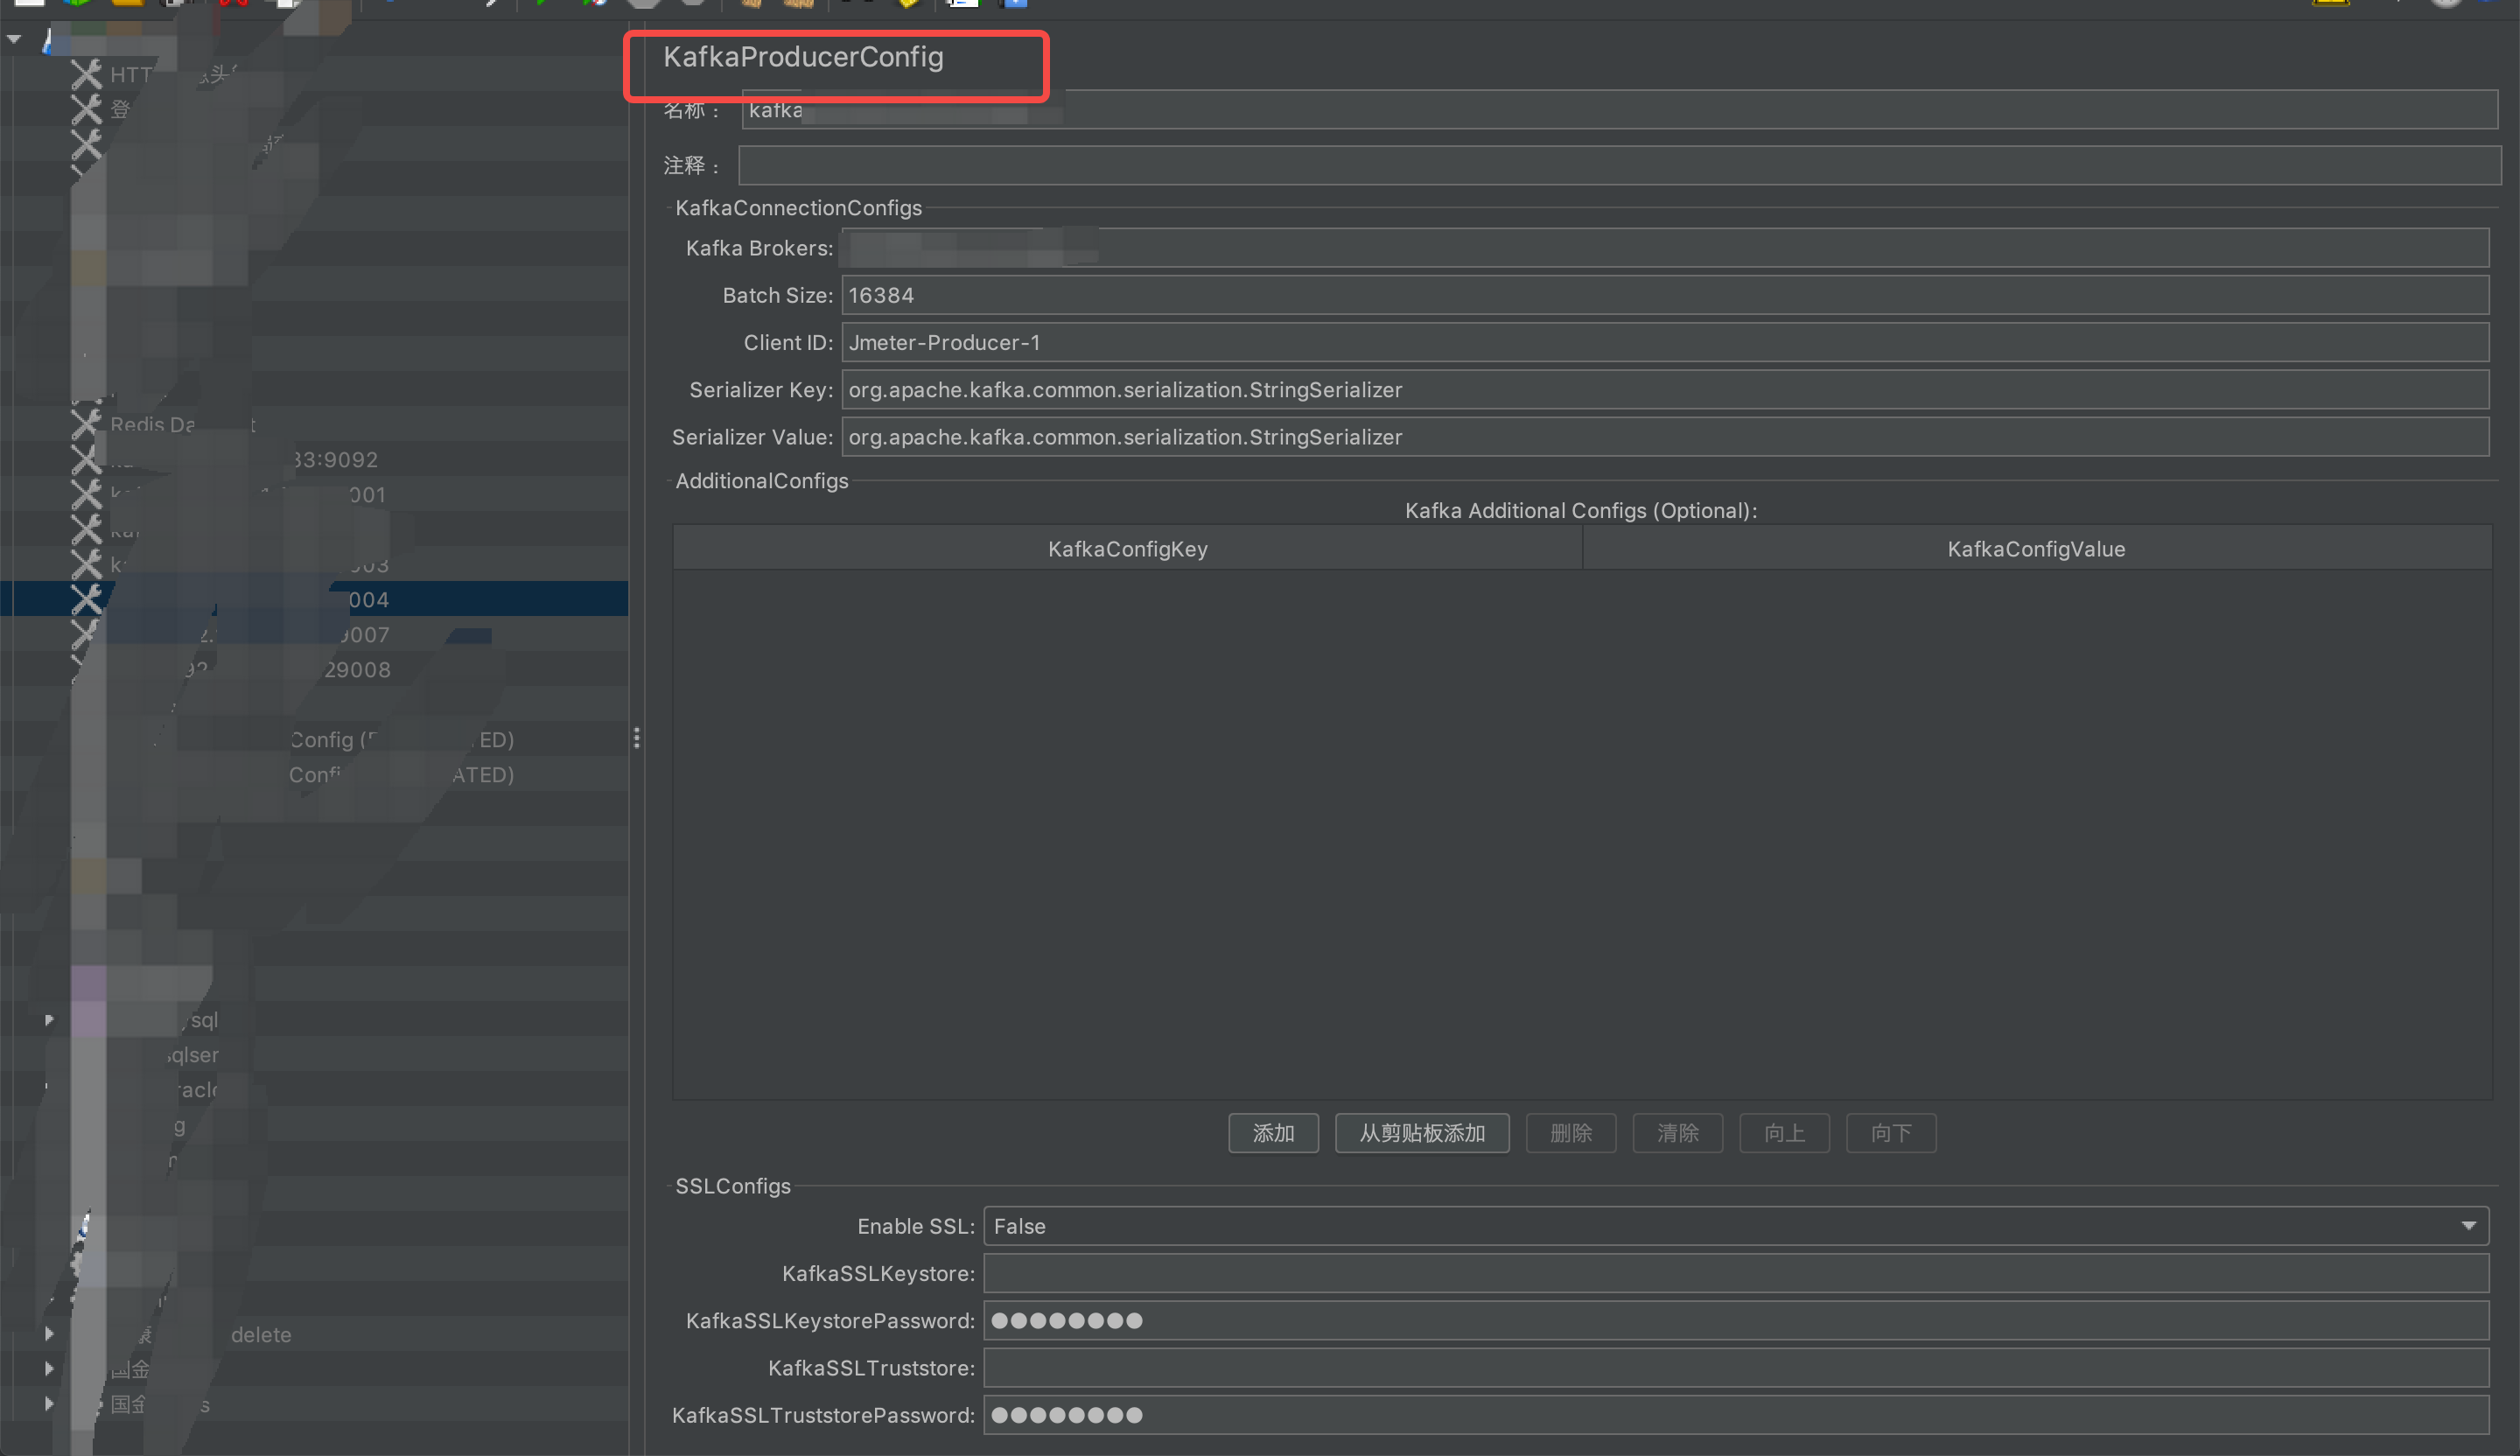Open the Enable SSL dropdown showing False

click(x=2470, y=1226)
